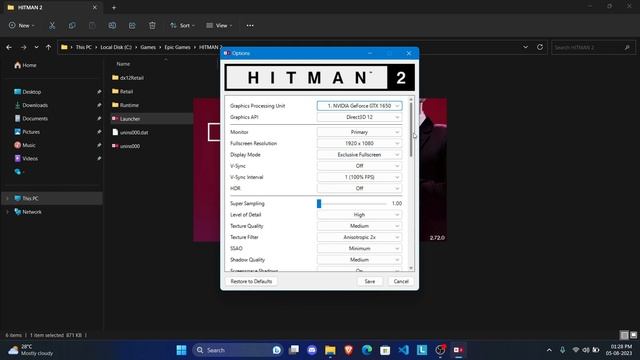Open the Level of Detail dropdown

tap(359, 215)
